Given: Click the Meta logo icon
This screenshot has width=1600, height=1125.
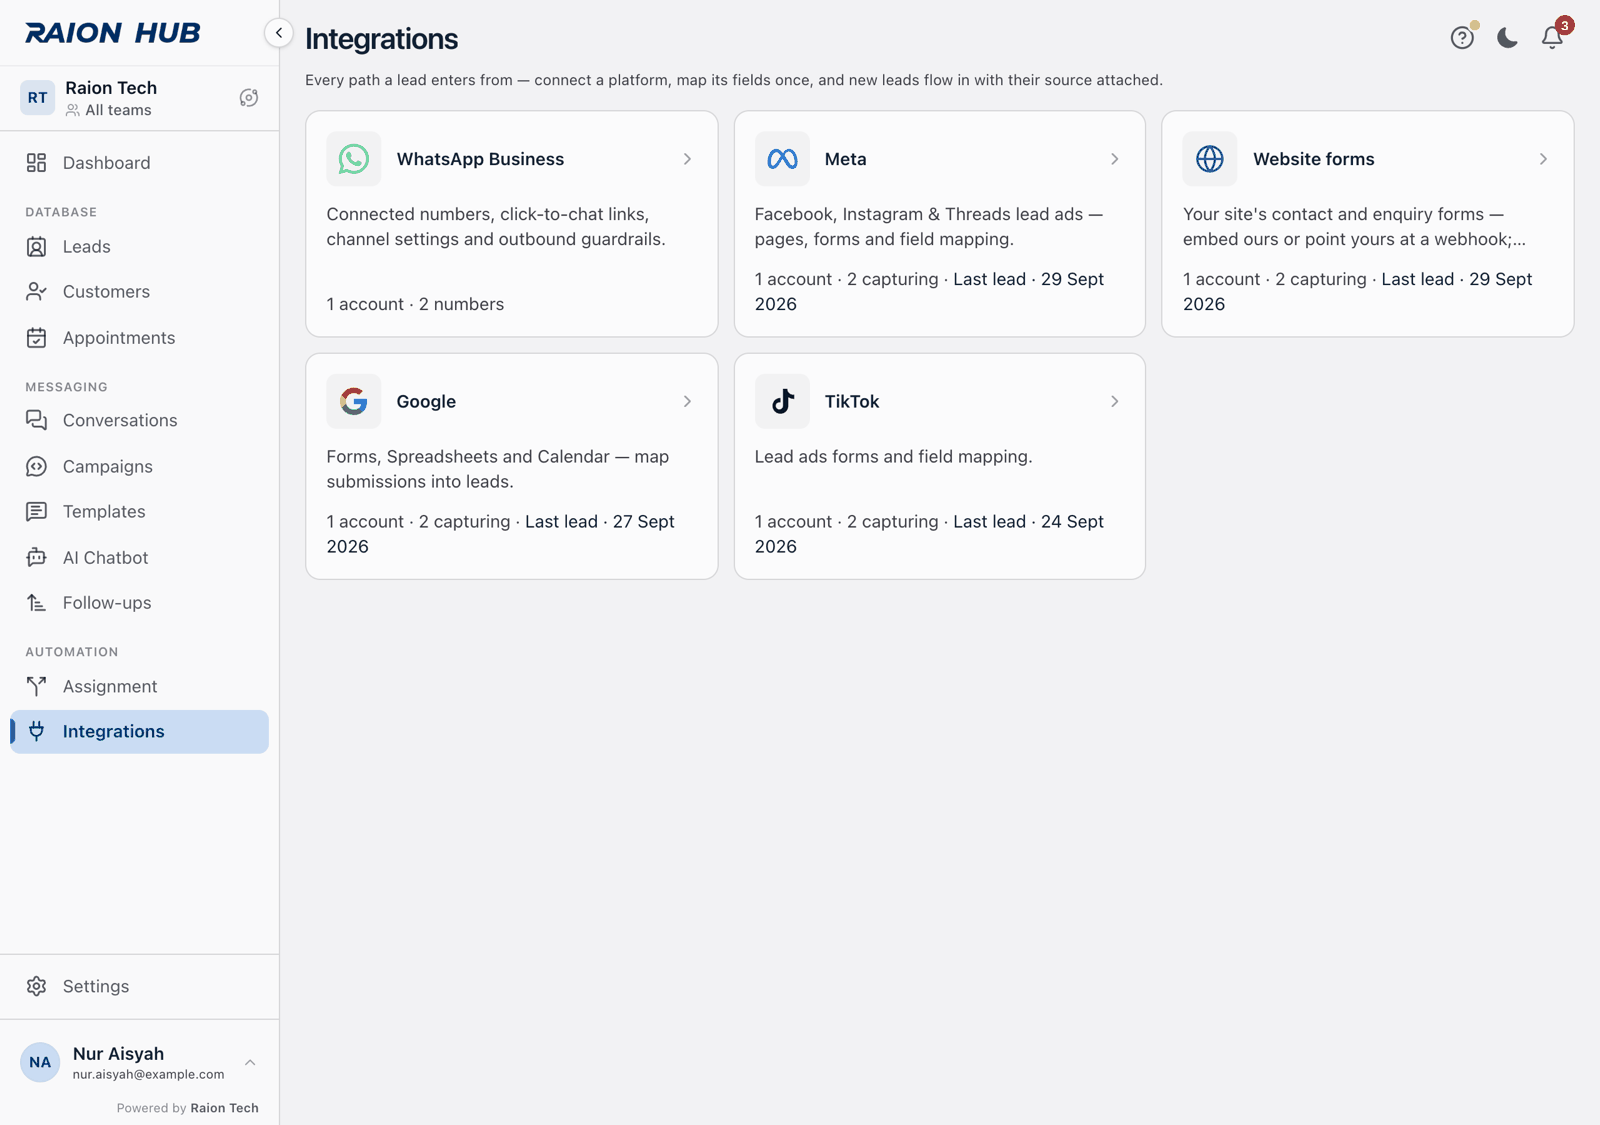Looking at the screenshot, I should tap(782, 159).
